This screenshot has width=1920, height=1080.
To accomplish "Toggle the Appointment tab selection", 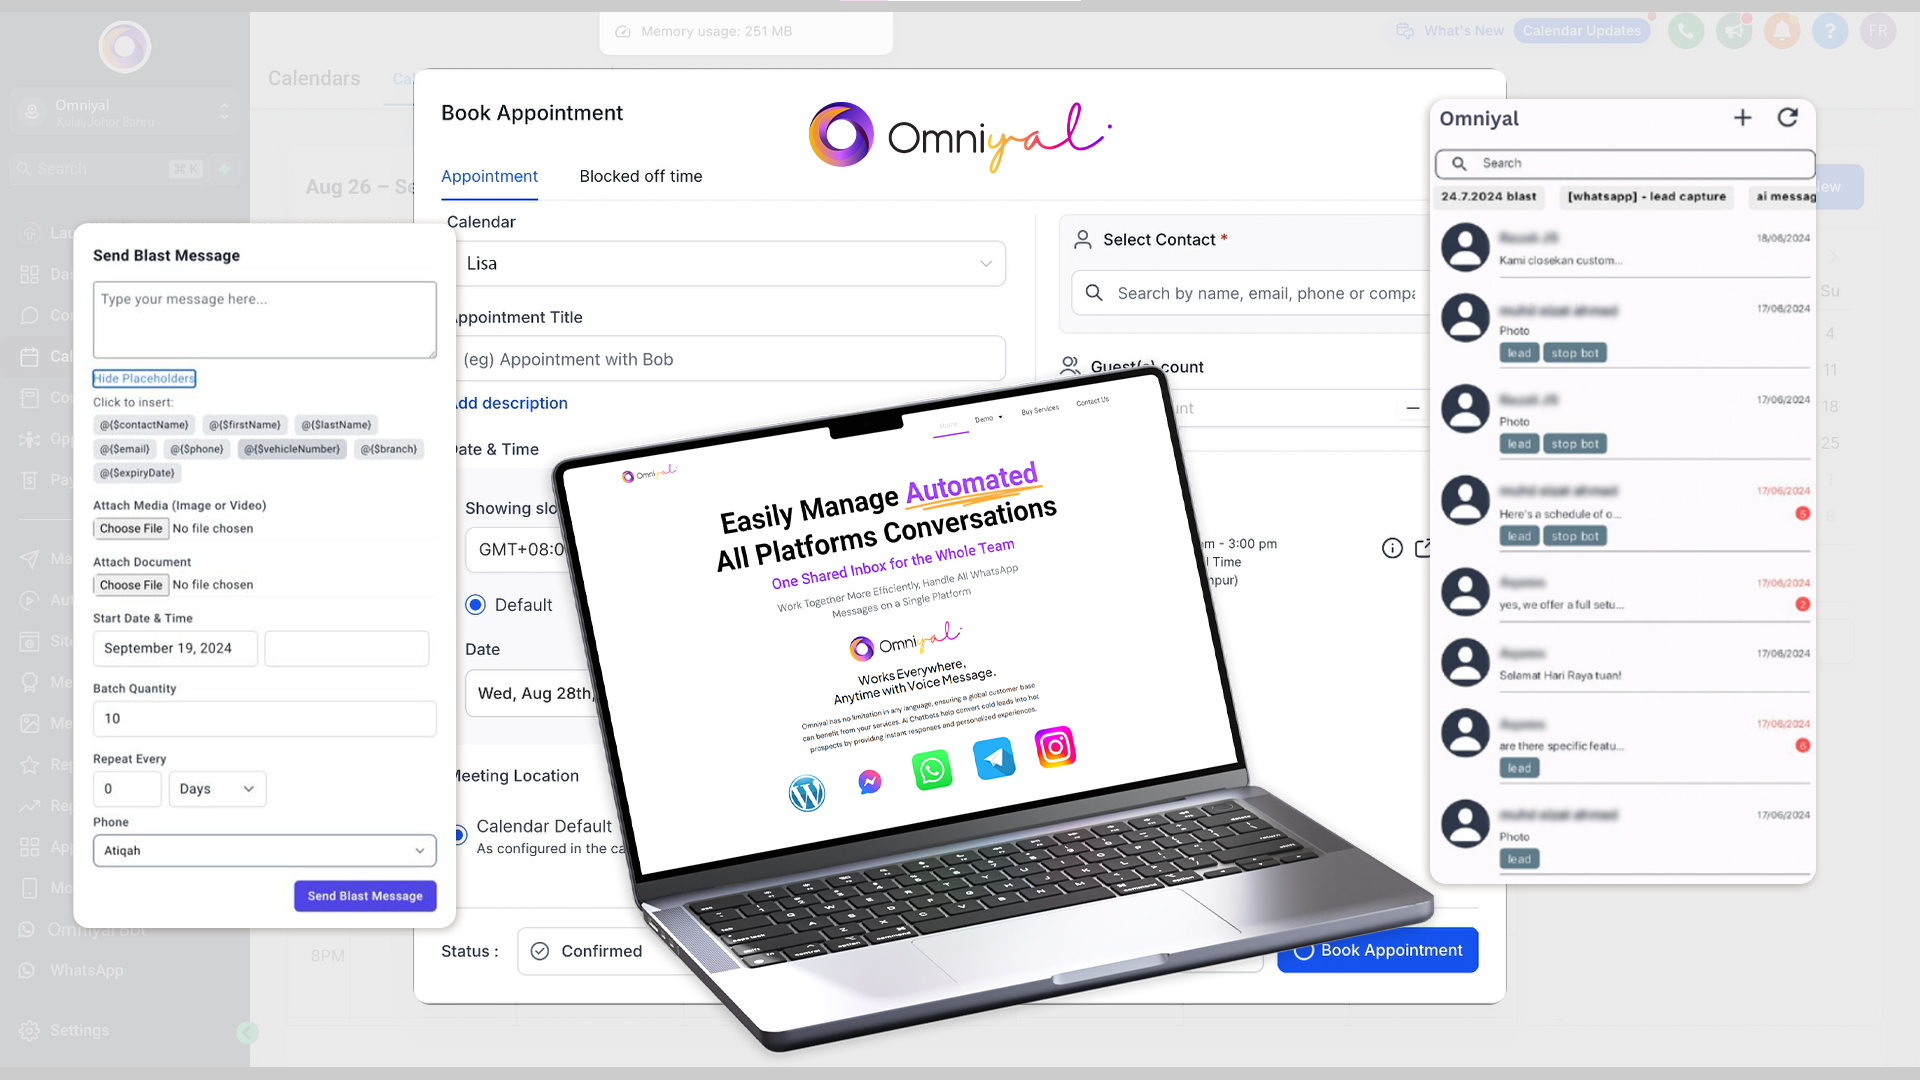I will pos(489,175).
